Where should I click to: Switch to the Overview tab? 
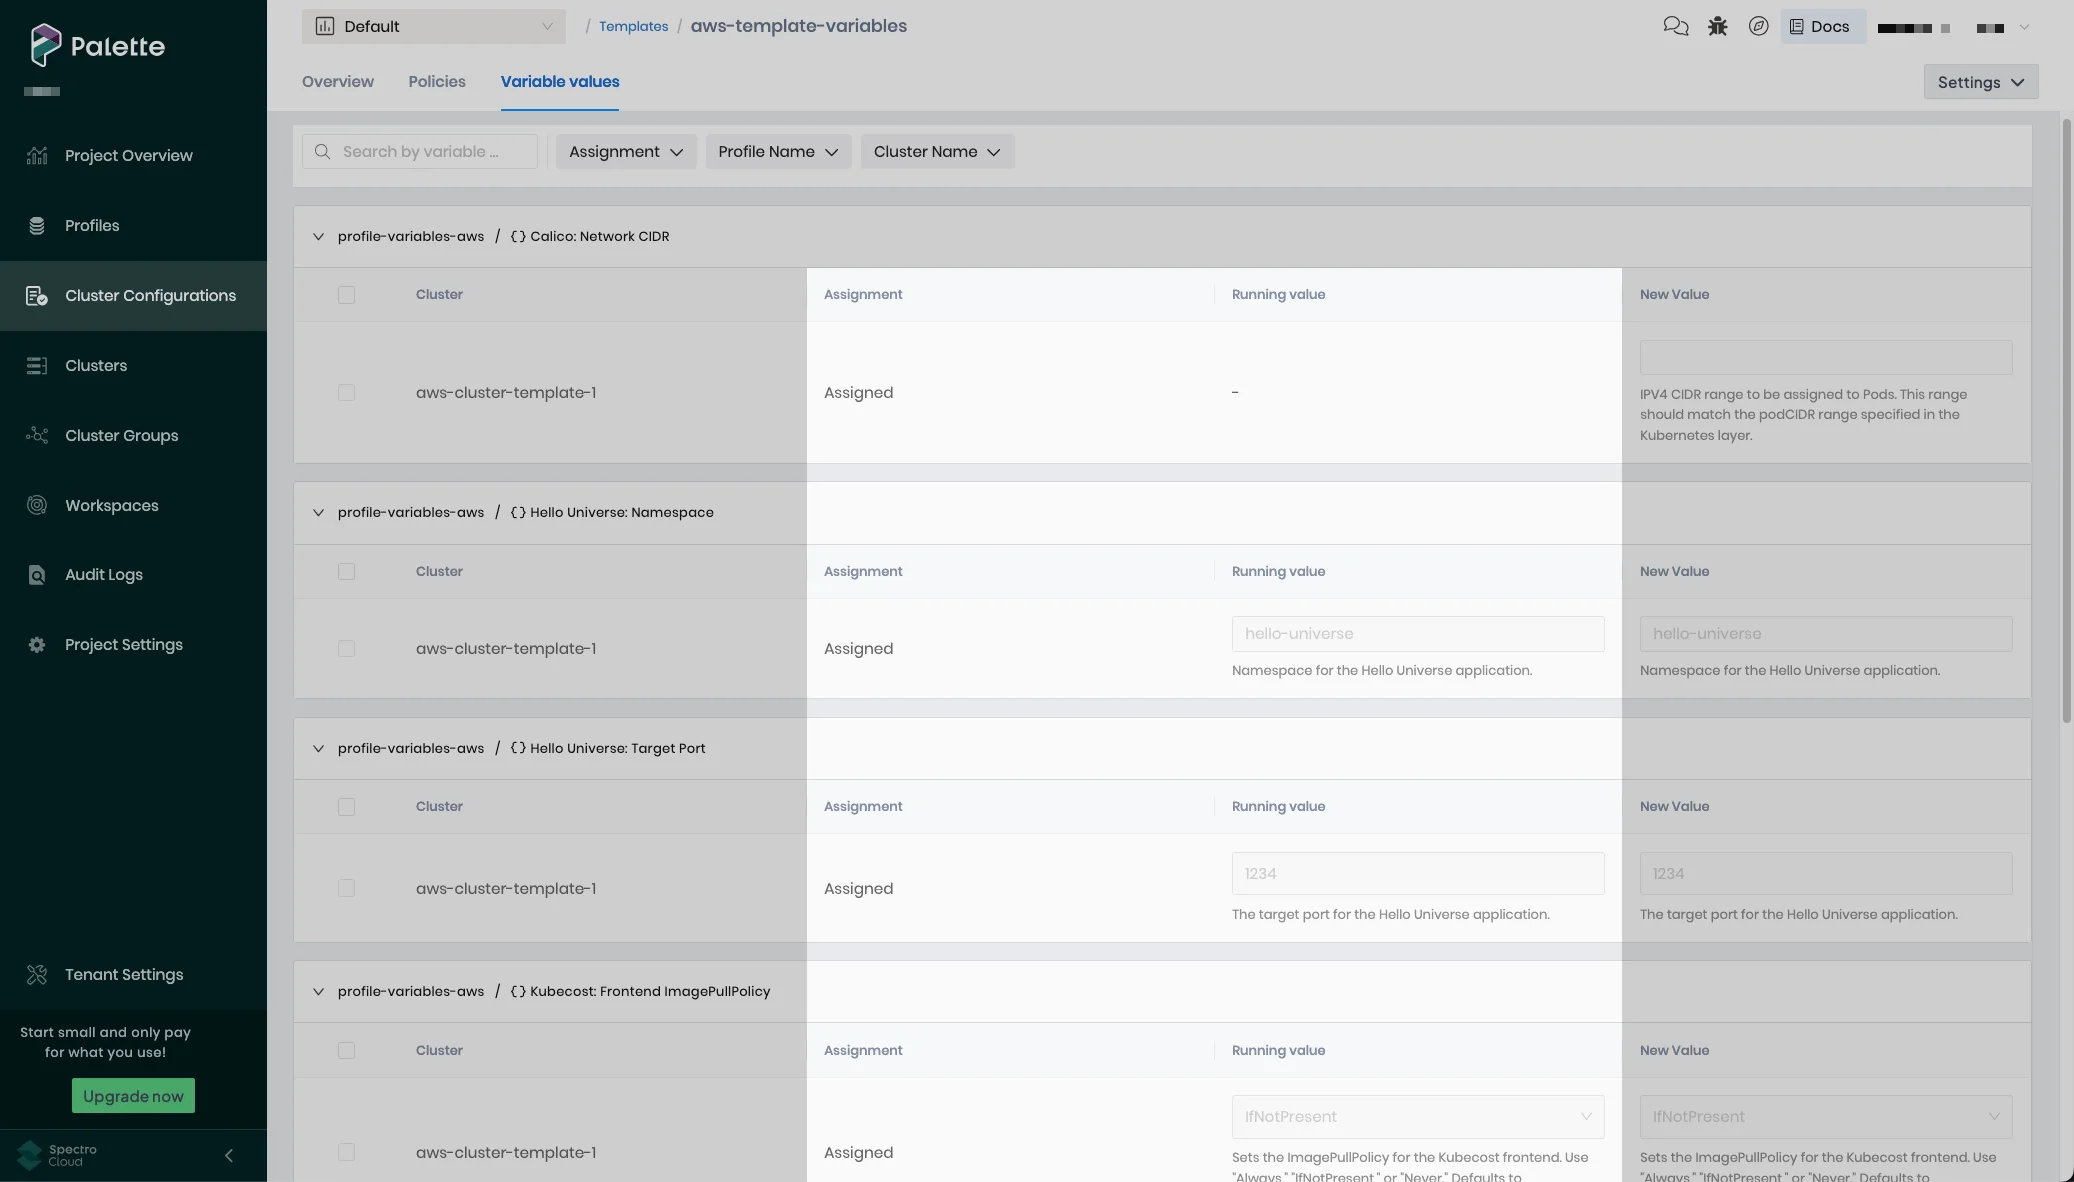pyautogui.click(x=337, y=82)
